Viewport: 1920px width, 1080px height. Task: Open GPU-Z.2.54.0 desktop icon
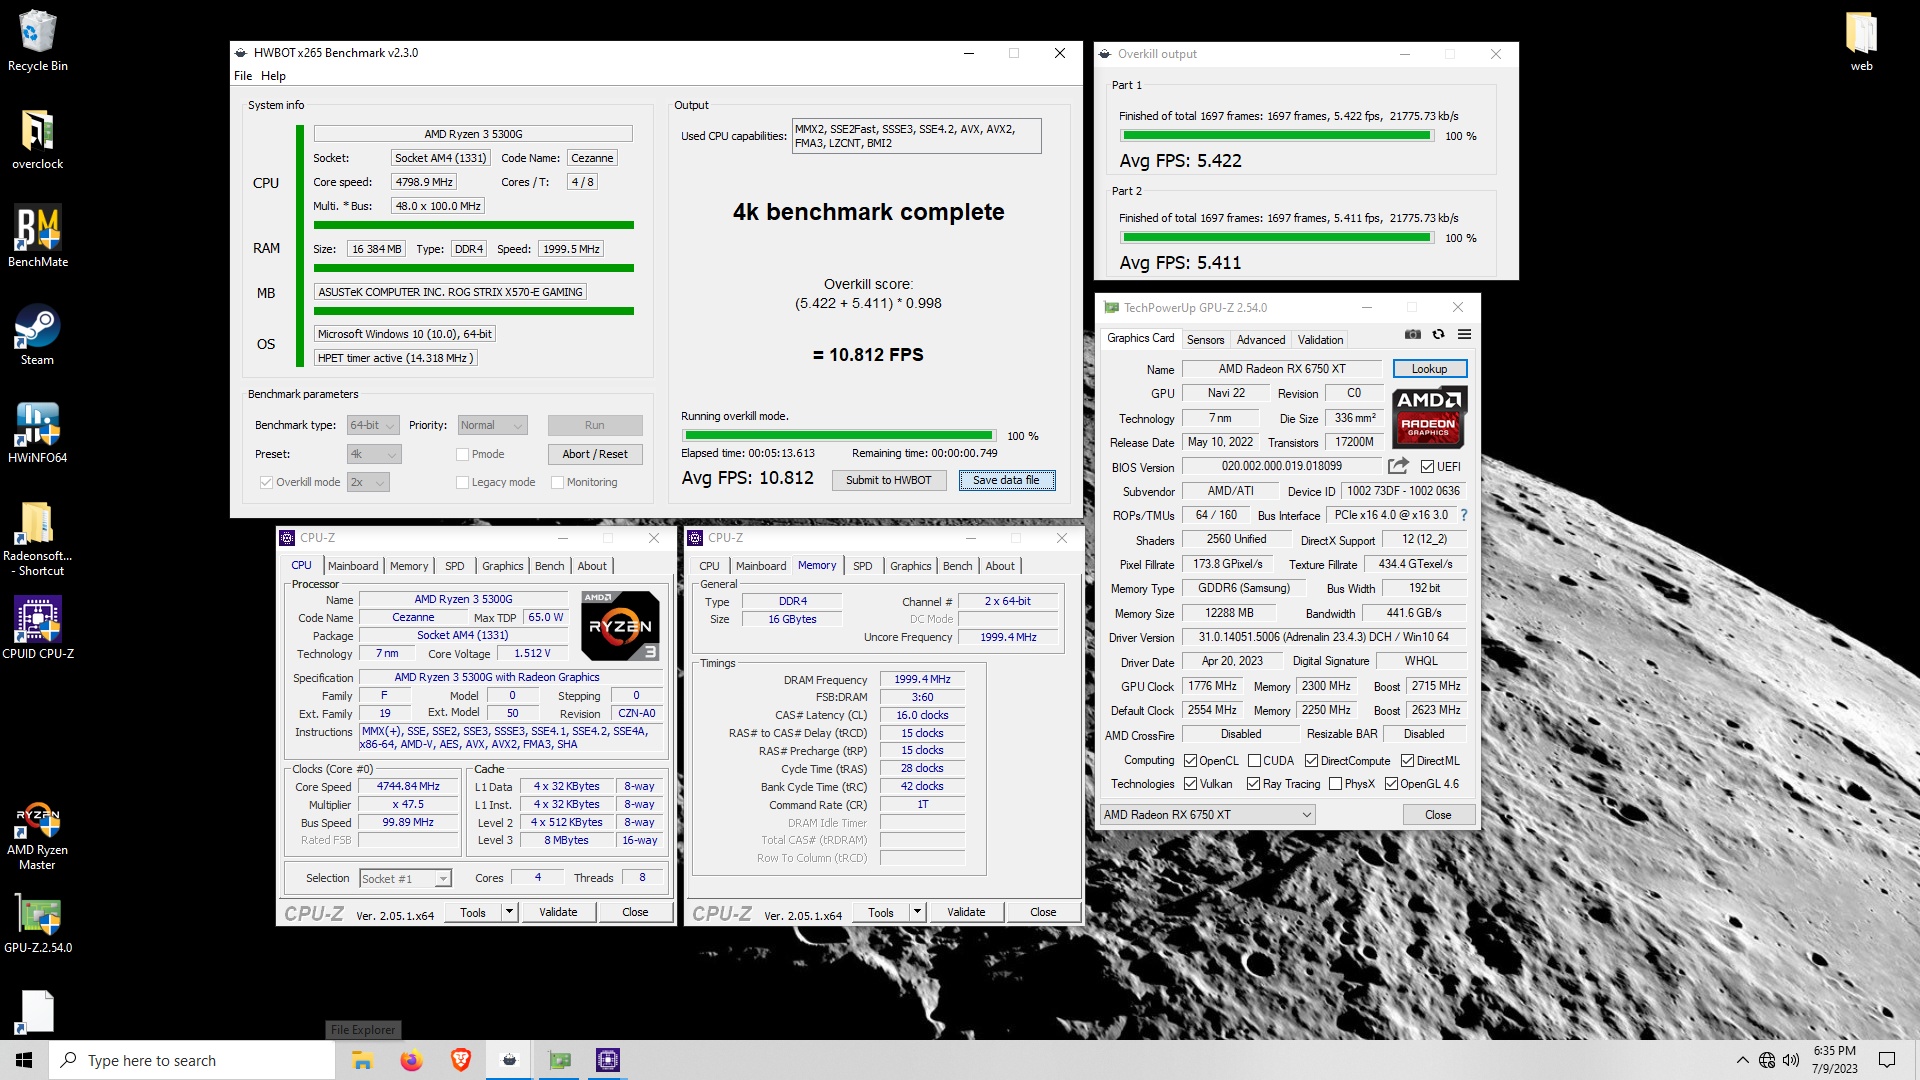(38, 924)
